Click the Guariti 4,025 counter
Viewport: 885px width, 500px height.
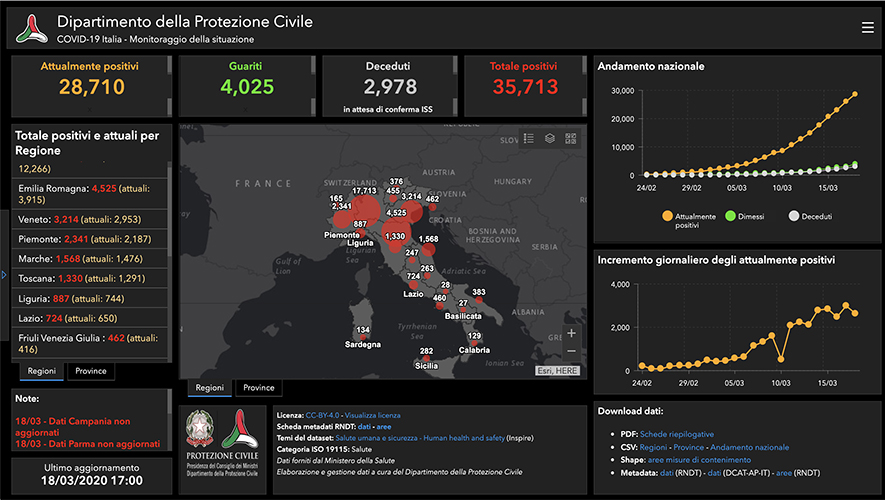[x=247, y=86]
